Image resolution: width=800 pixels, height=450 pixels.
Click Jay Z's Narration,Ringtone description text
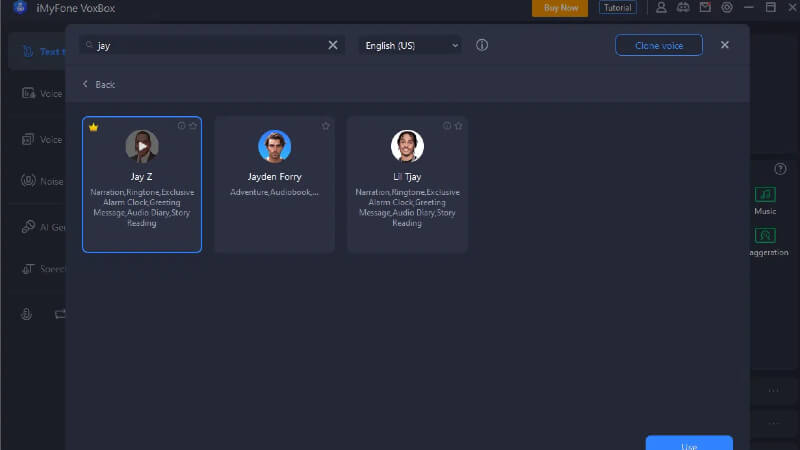(142, 208)
